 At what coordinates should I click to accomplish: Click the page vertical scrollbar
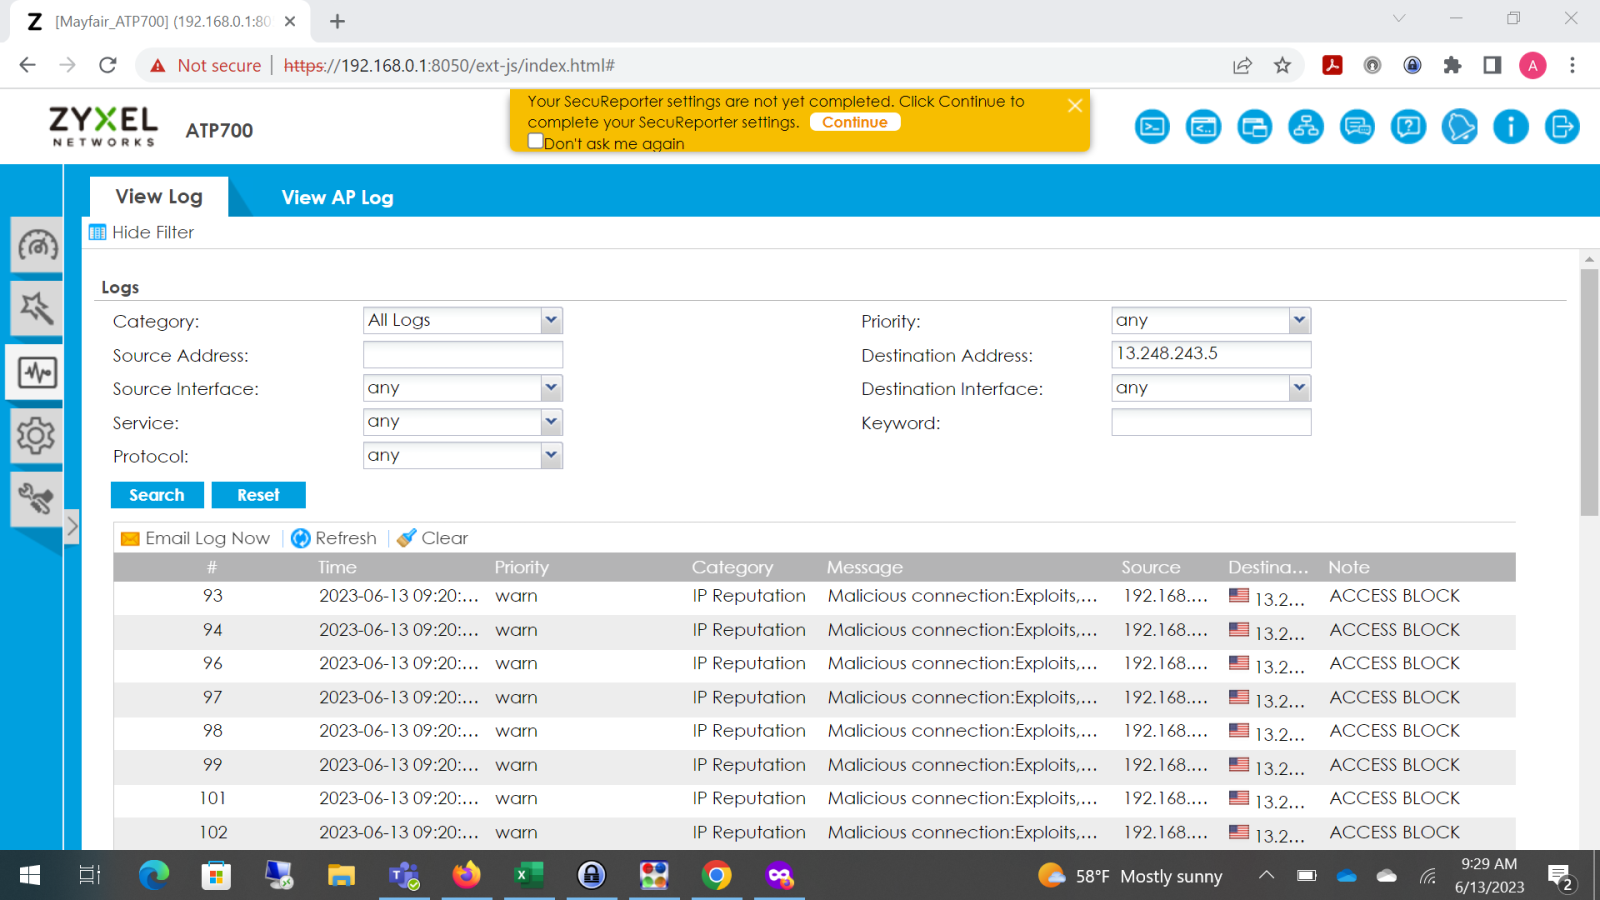point(1589,392)
